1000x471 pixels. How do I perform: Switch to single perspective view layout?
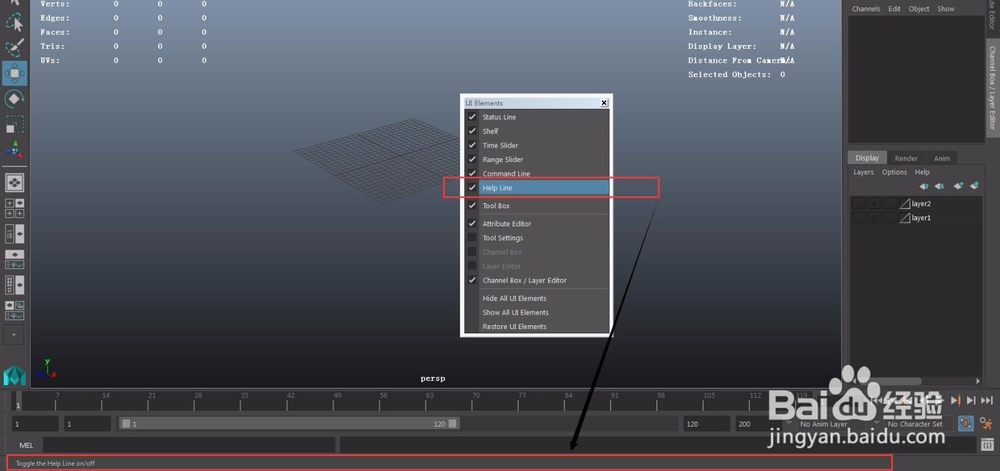click(15, 183)
